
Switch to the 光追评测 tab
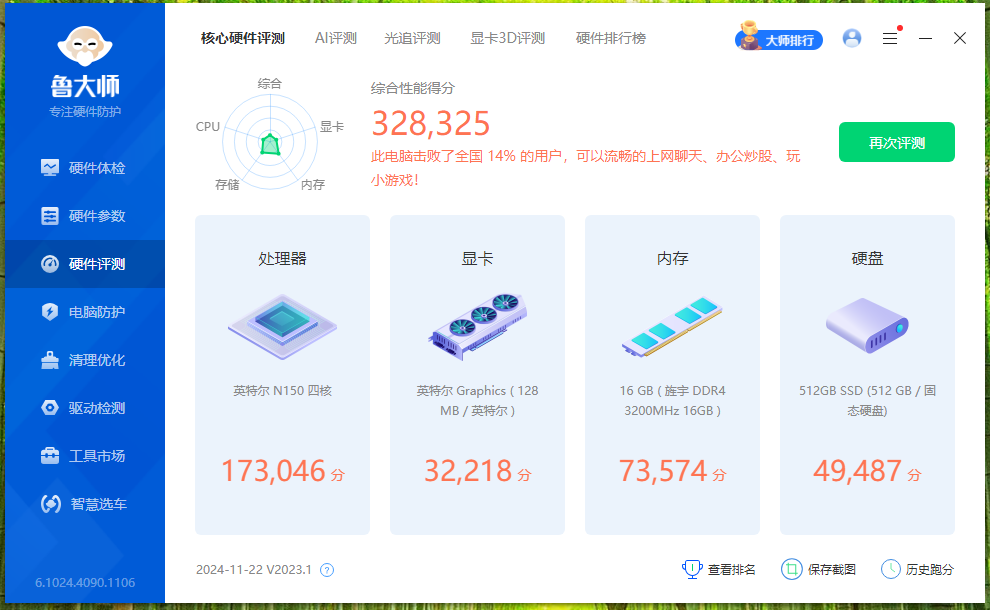click(412, 39)
